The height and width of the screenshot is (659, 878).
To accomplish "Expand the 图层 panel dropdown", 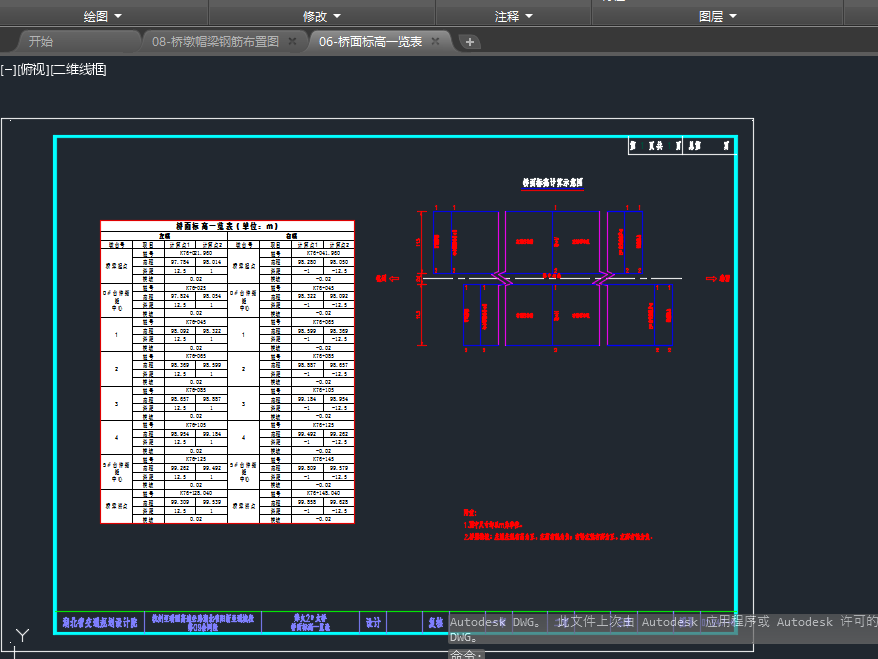I will tap(718, 16).
